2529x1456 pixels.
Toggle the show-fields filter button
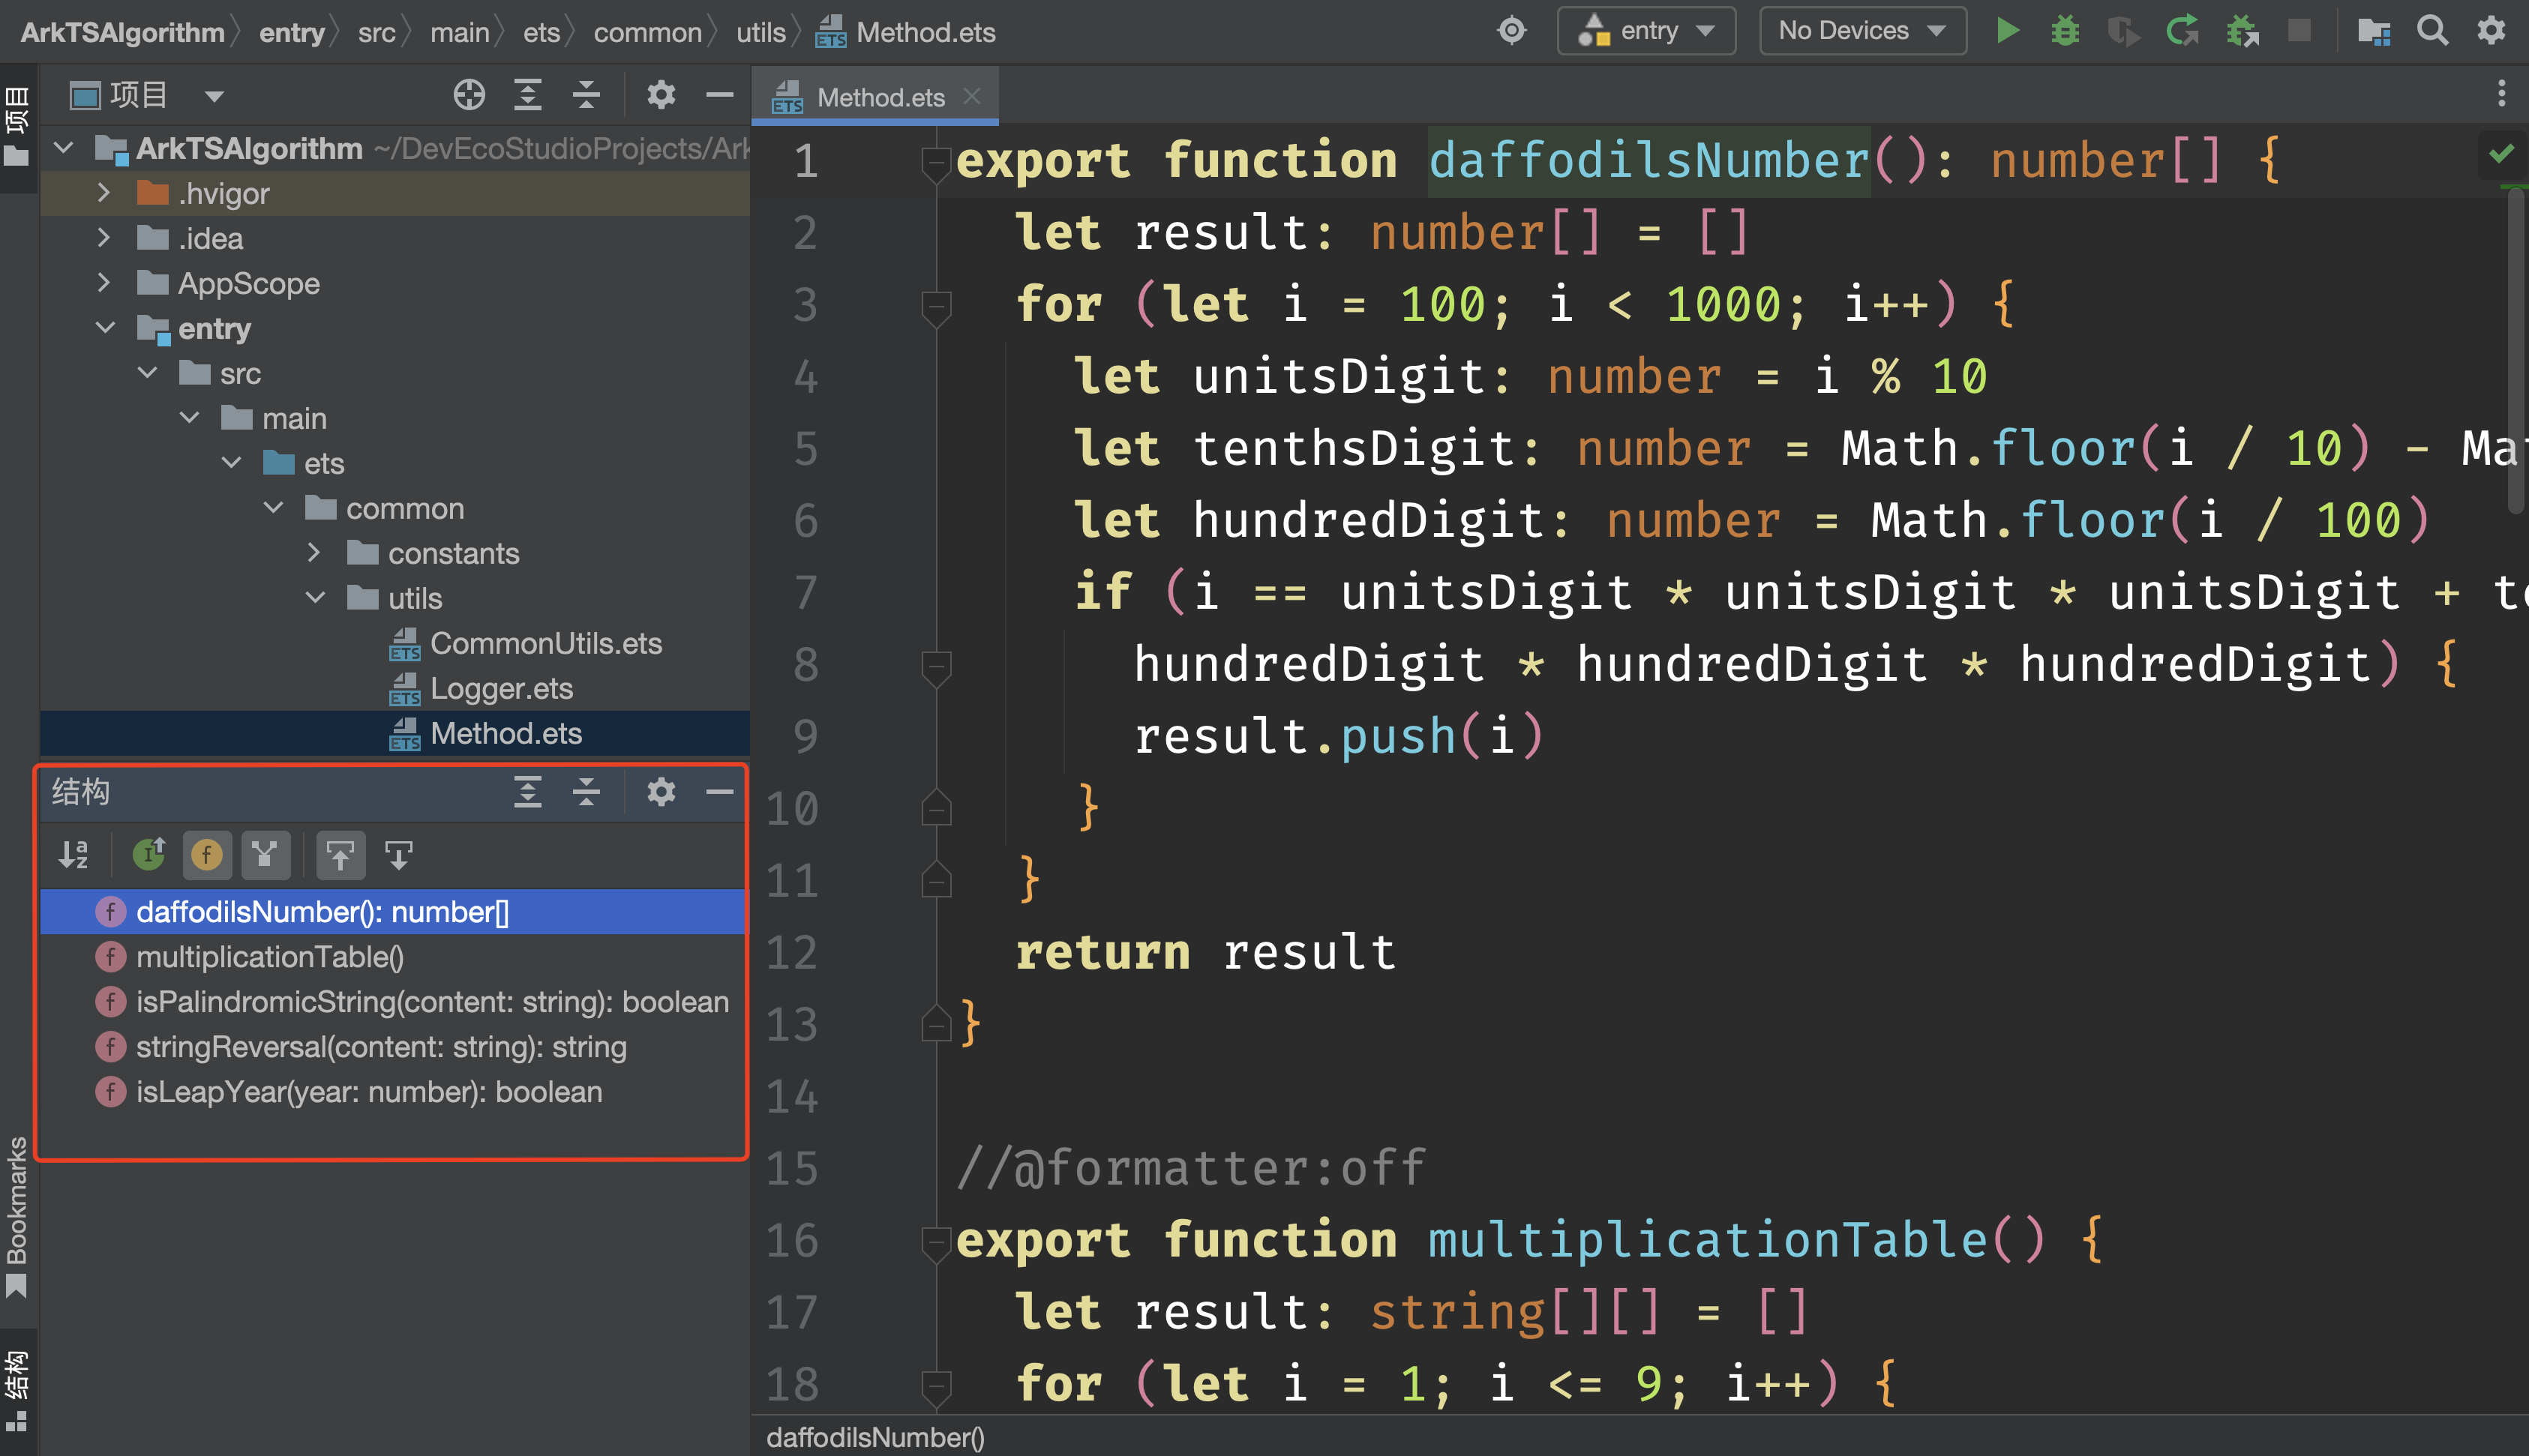pyautogui.click(x=207, y=854)
